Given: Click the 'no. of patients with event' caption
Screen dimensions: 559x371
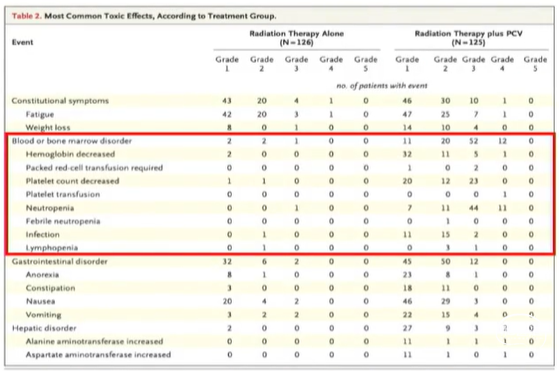Looking at the screenshot, I should pyautogui.click(x=382, y=86).
